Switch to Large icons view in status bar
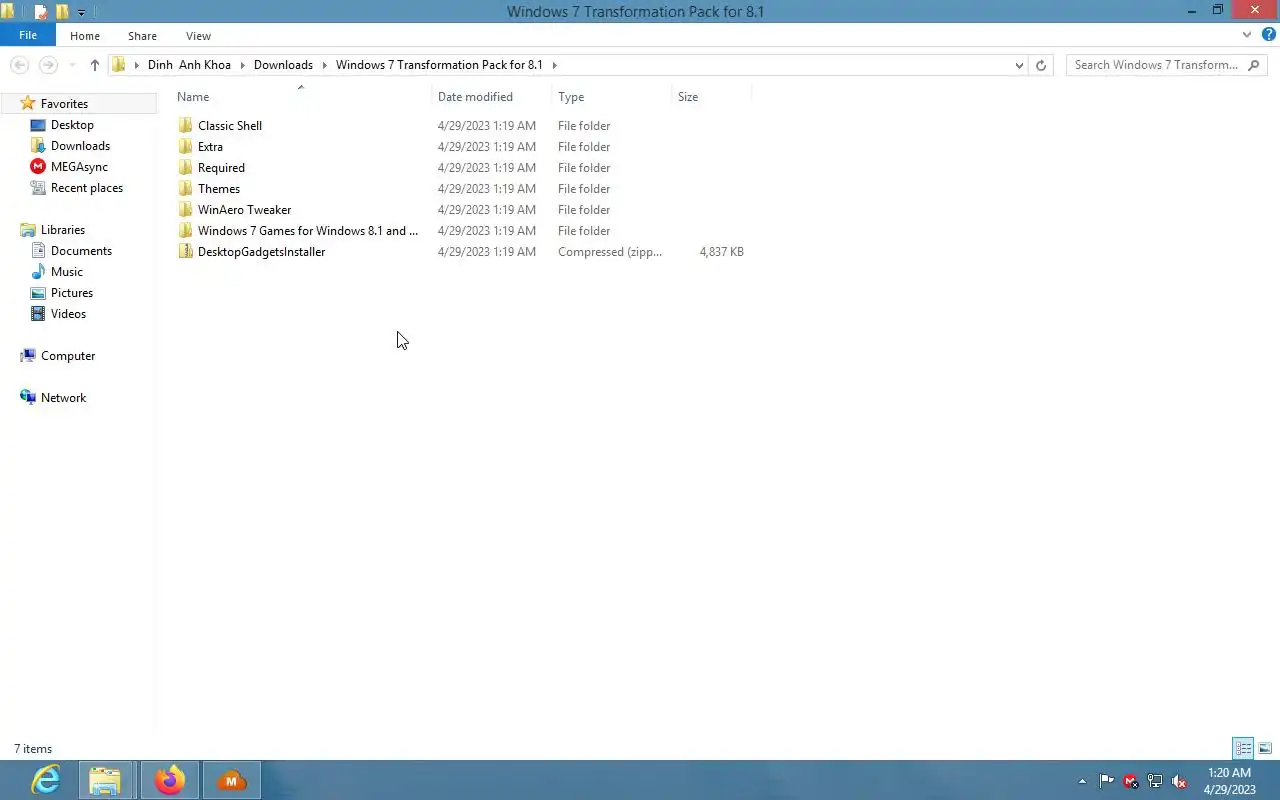 click(1265, 748)
